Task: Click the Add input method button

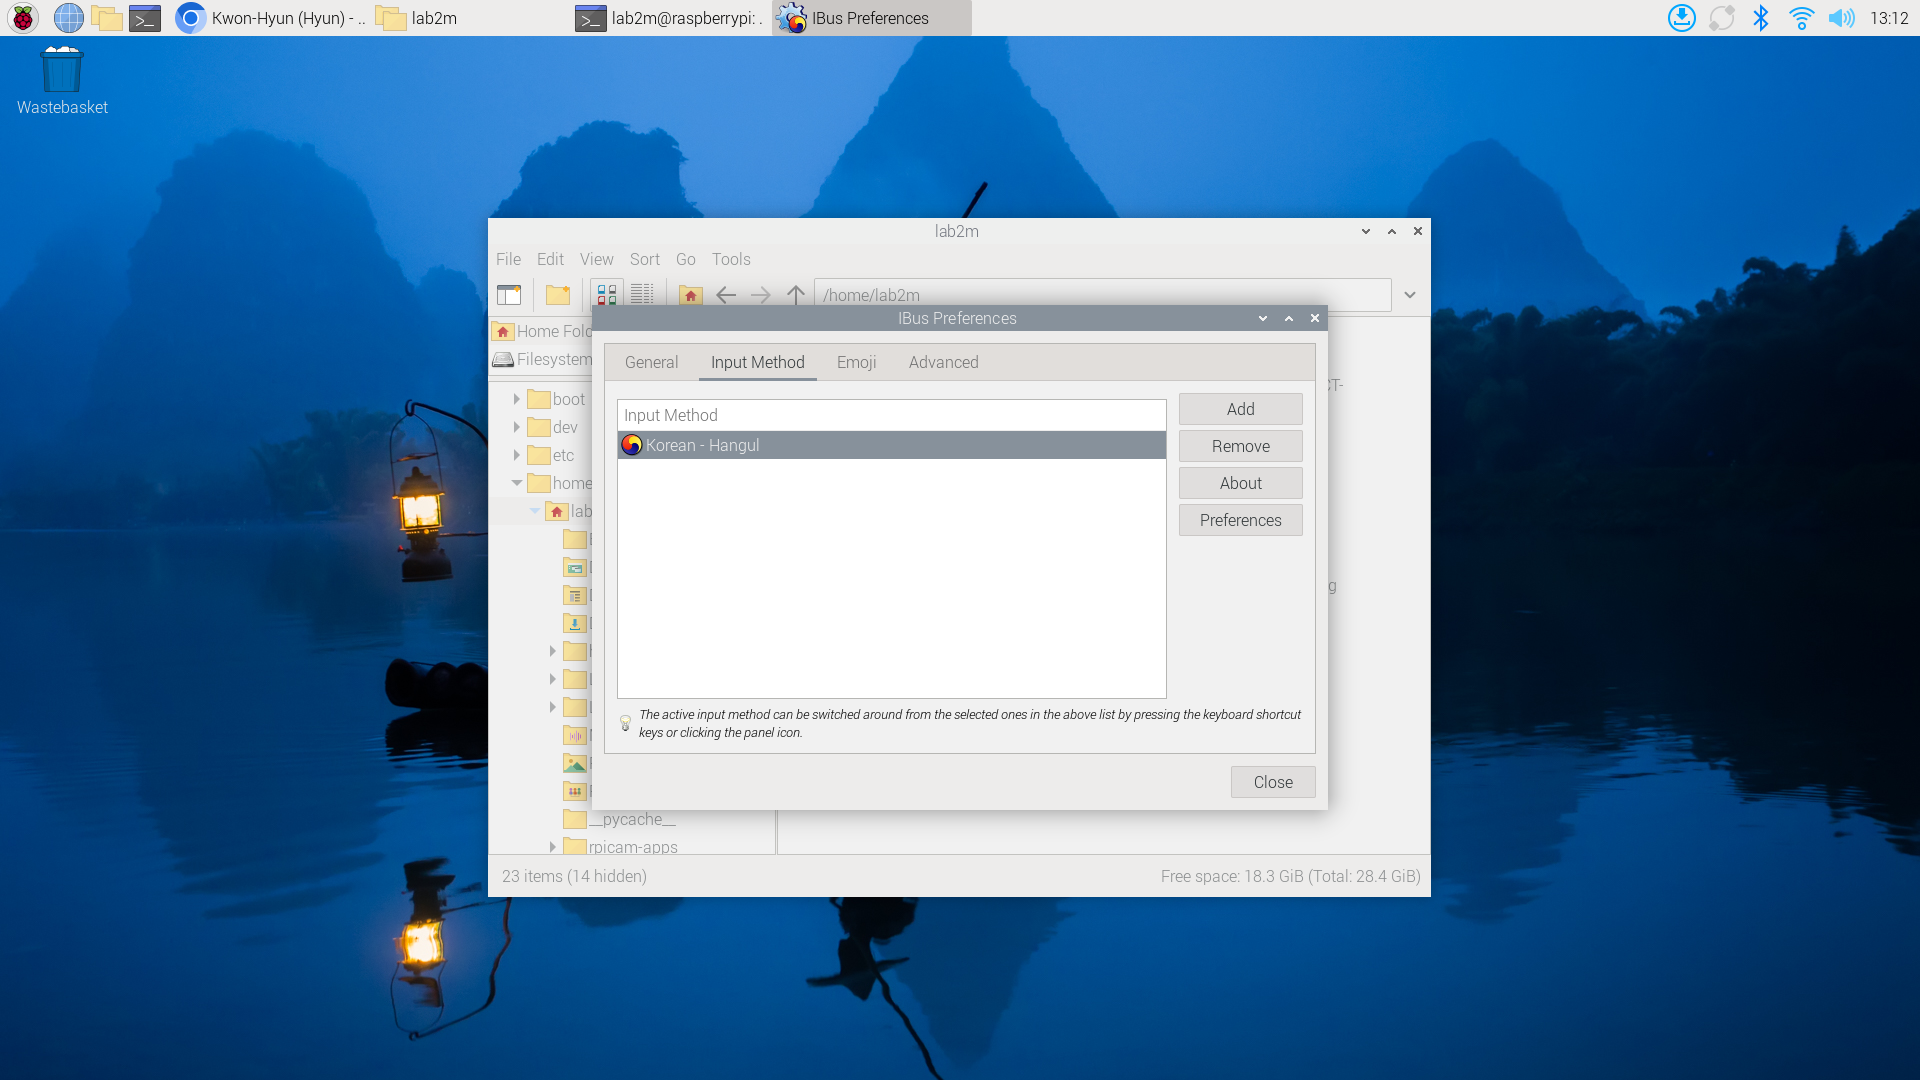Action: (x=1240, y=409)
